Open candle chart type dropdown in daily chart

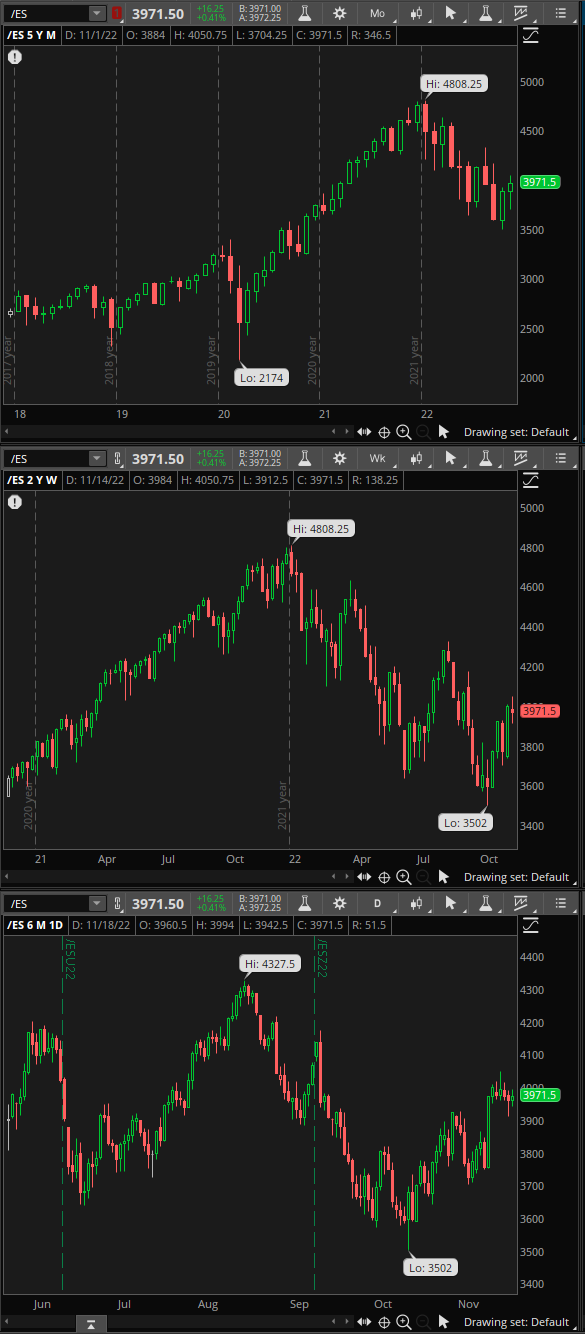(418, 903)
